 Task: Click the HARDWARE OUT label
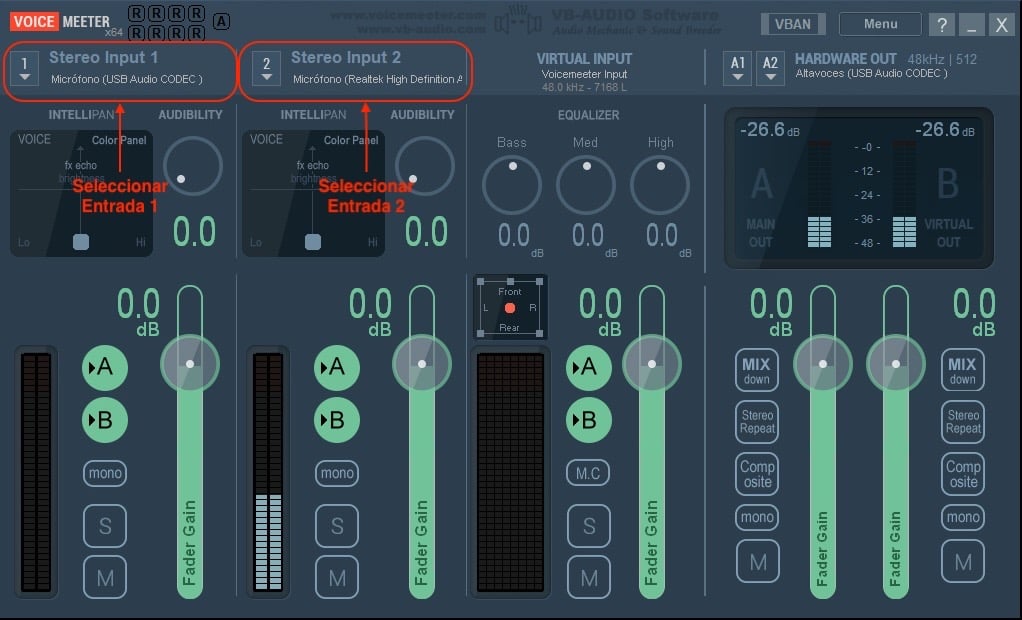pos(845,59)
